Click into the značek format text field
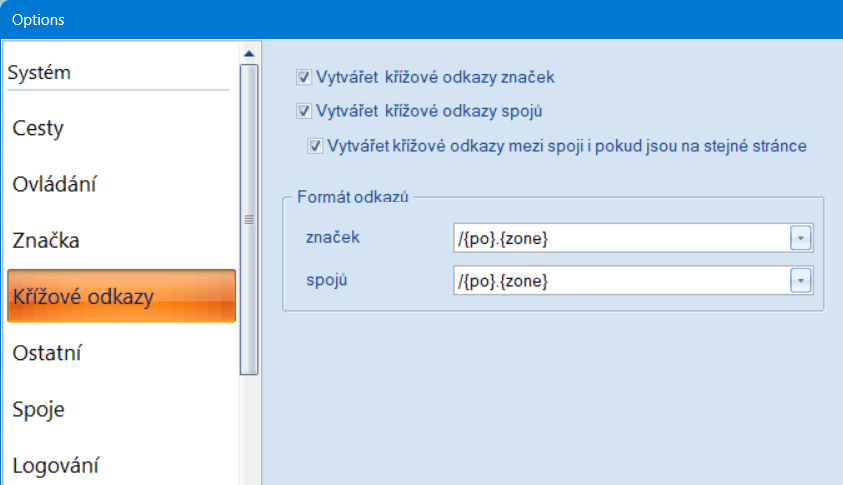Image resolution: width=843 pixels, height=485 pixels. (x=621, y=238)
